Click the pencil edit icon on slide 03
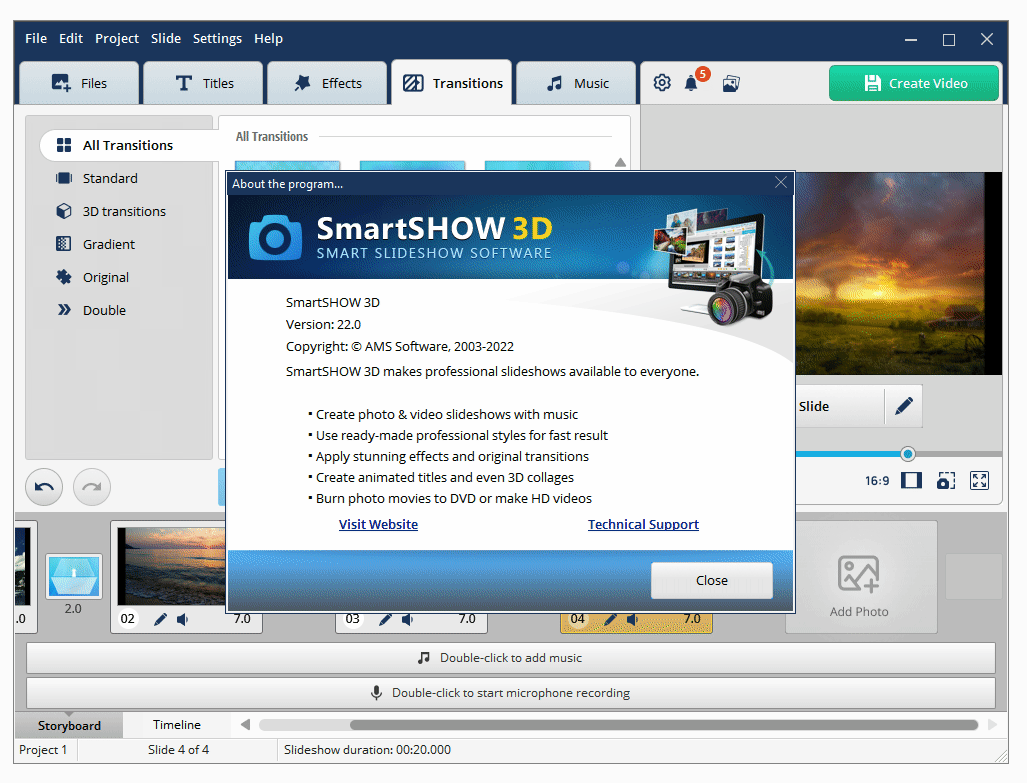The width and height of the screenshot is (1027, 783). click(386, 619)
